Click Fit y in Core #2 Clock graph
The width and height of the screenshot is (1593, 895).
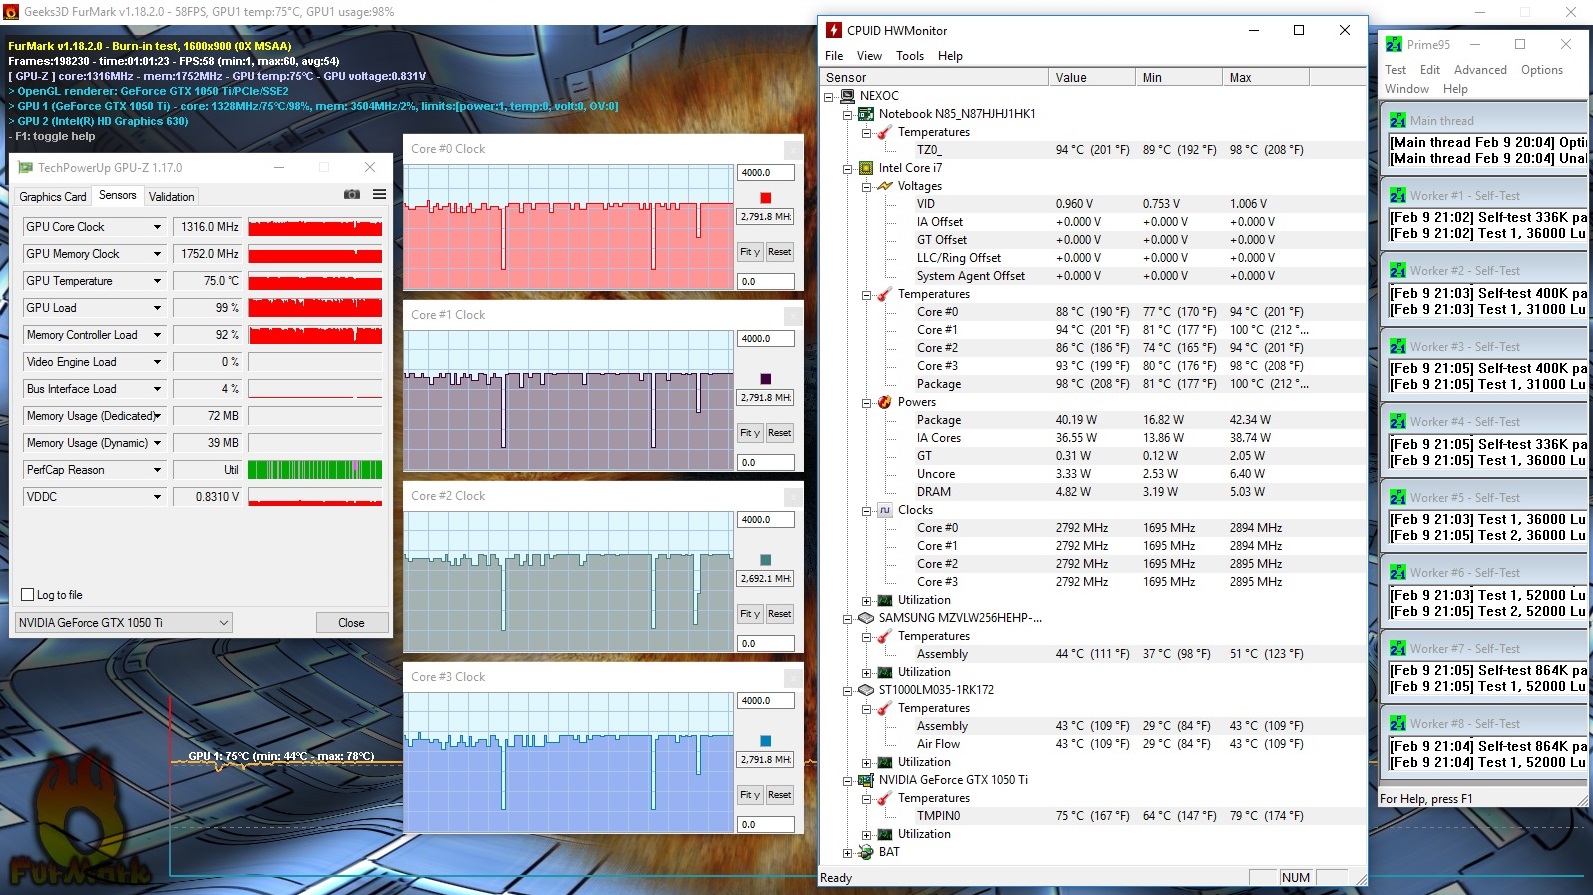click(750, 614)
